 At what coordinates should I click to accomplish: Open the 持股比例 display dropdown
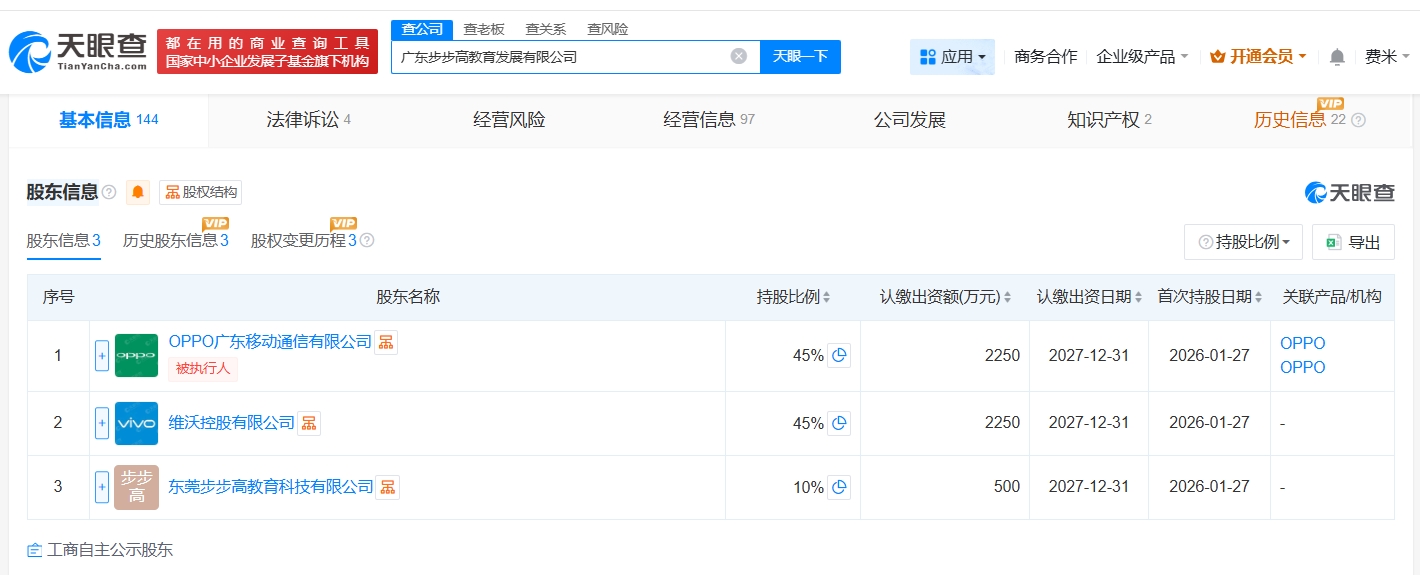click(1243, 242)
